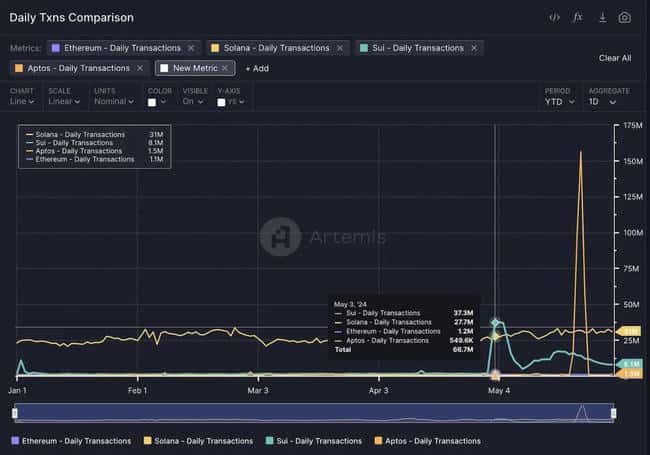Open the embed code icon

coord(555,17)
